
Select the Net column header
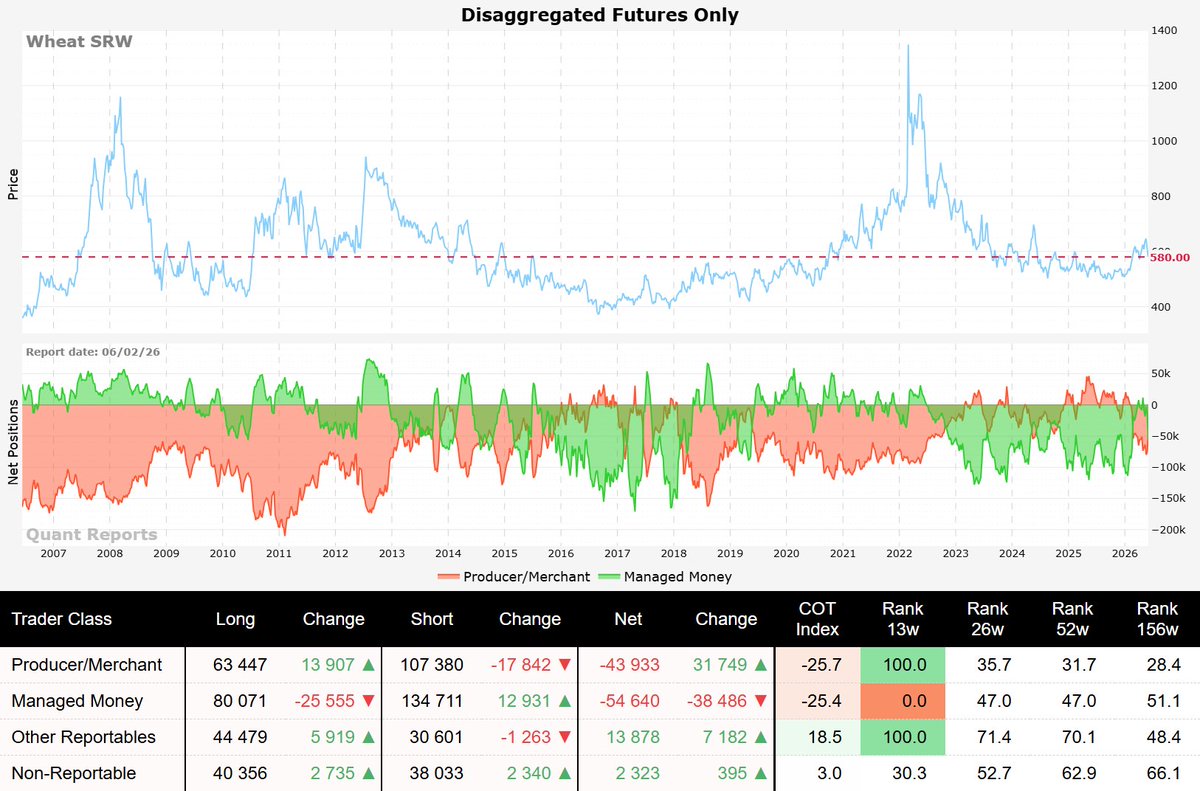click(628, 619)
